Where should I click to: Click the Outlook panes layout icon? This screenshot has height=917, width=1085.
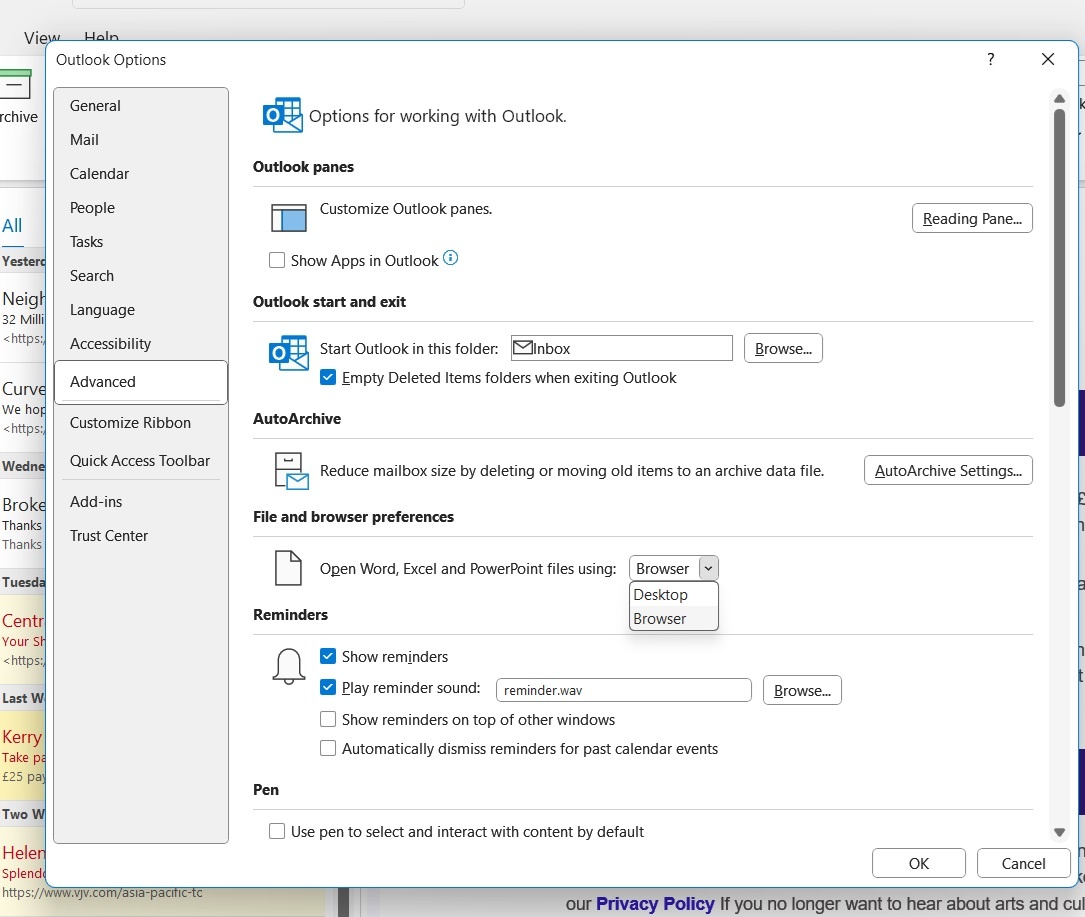coord(289,217)
